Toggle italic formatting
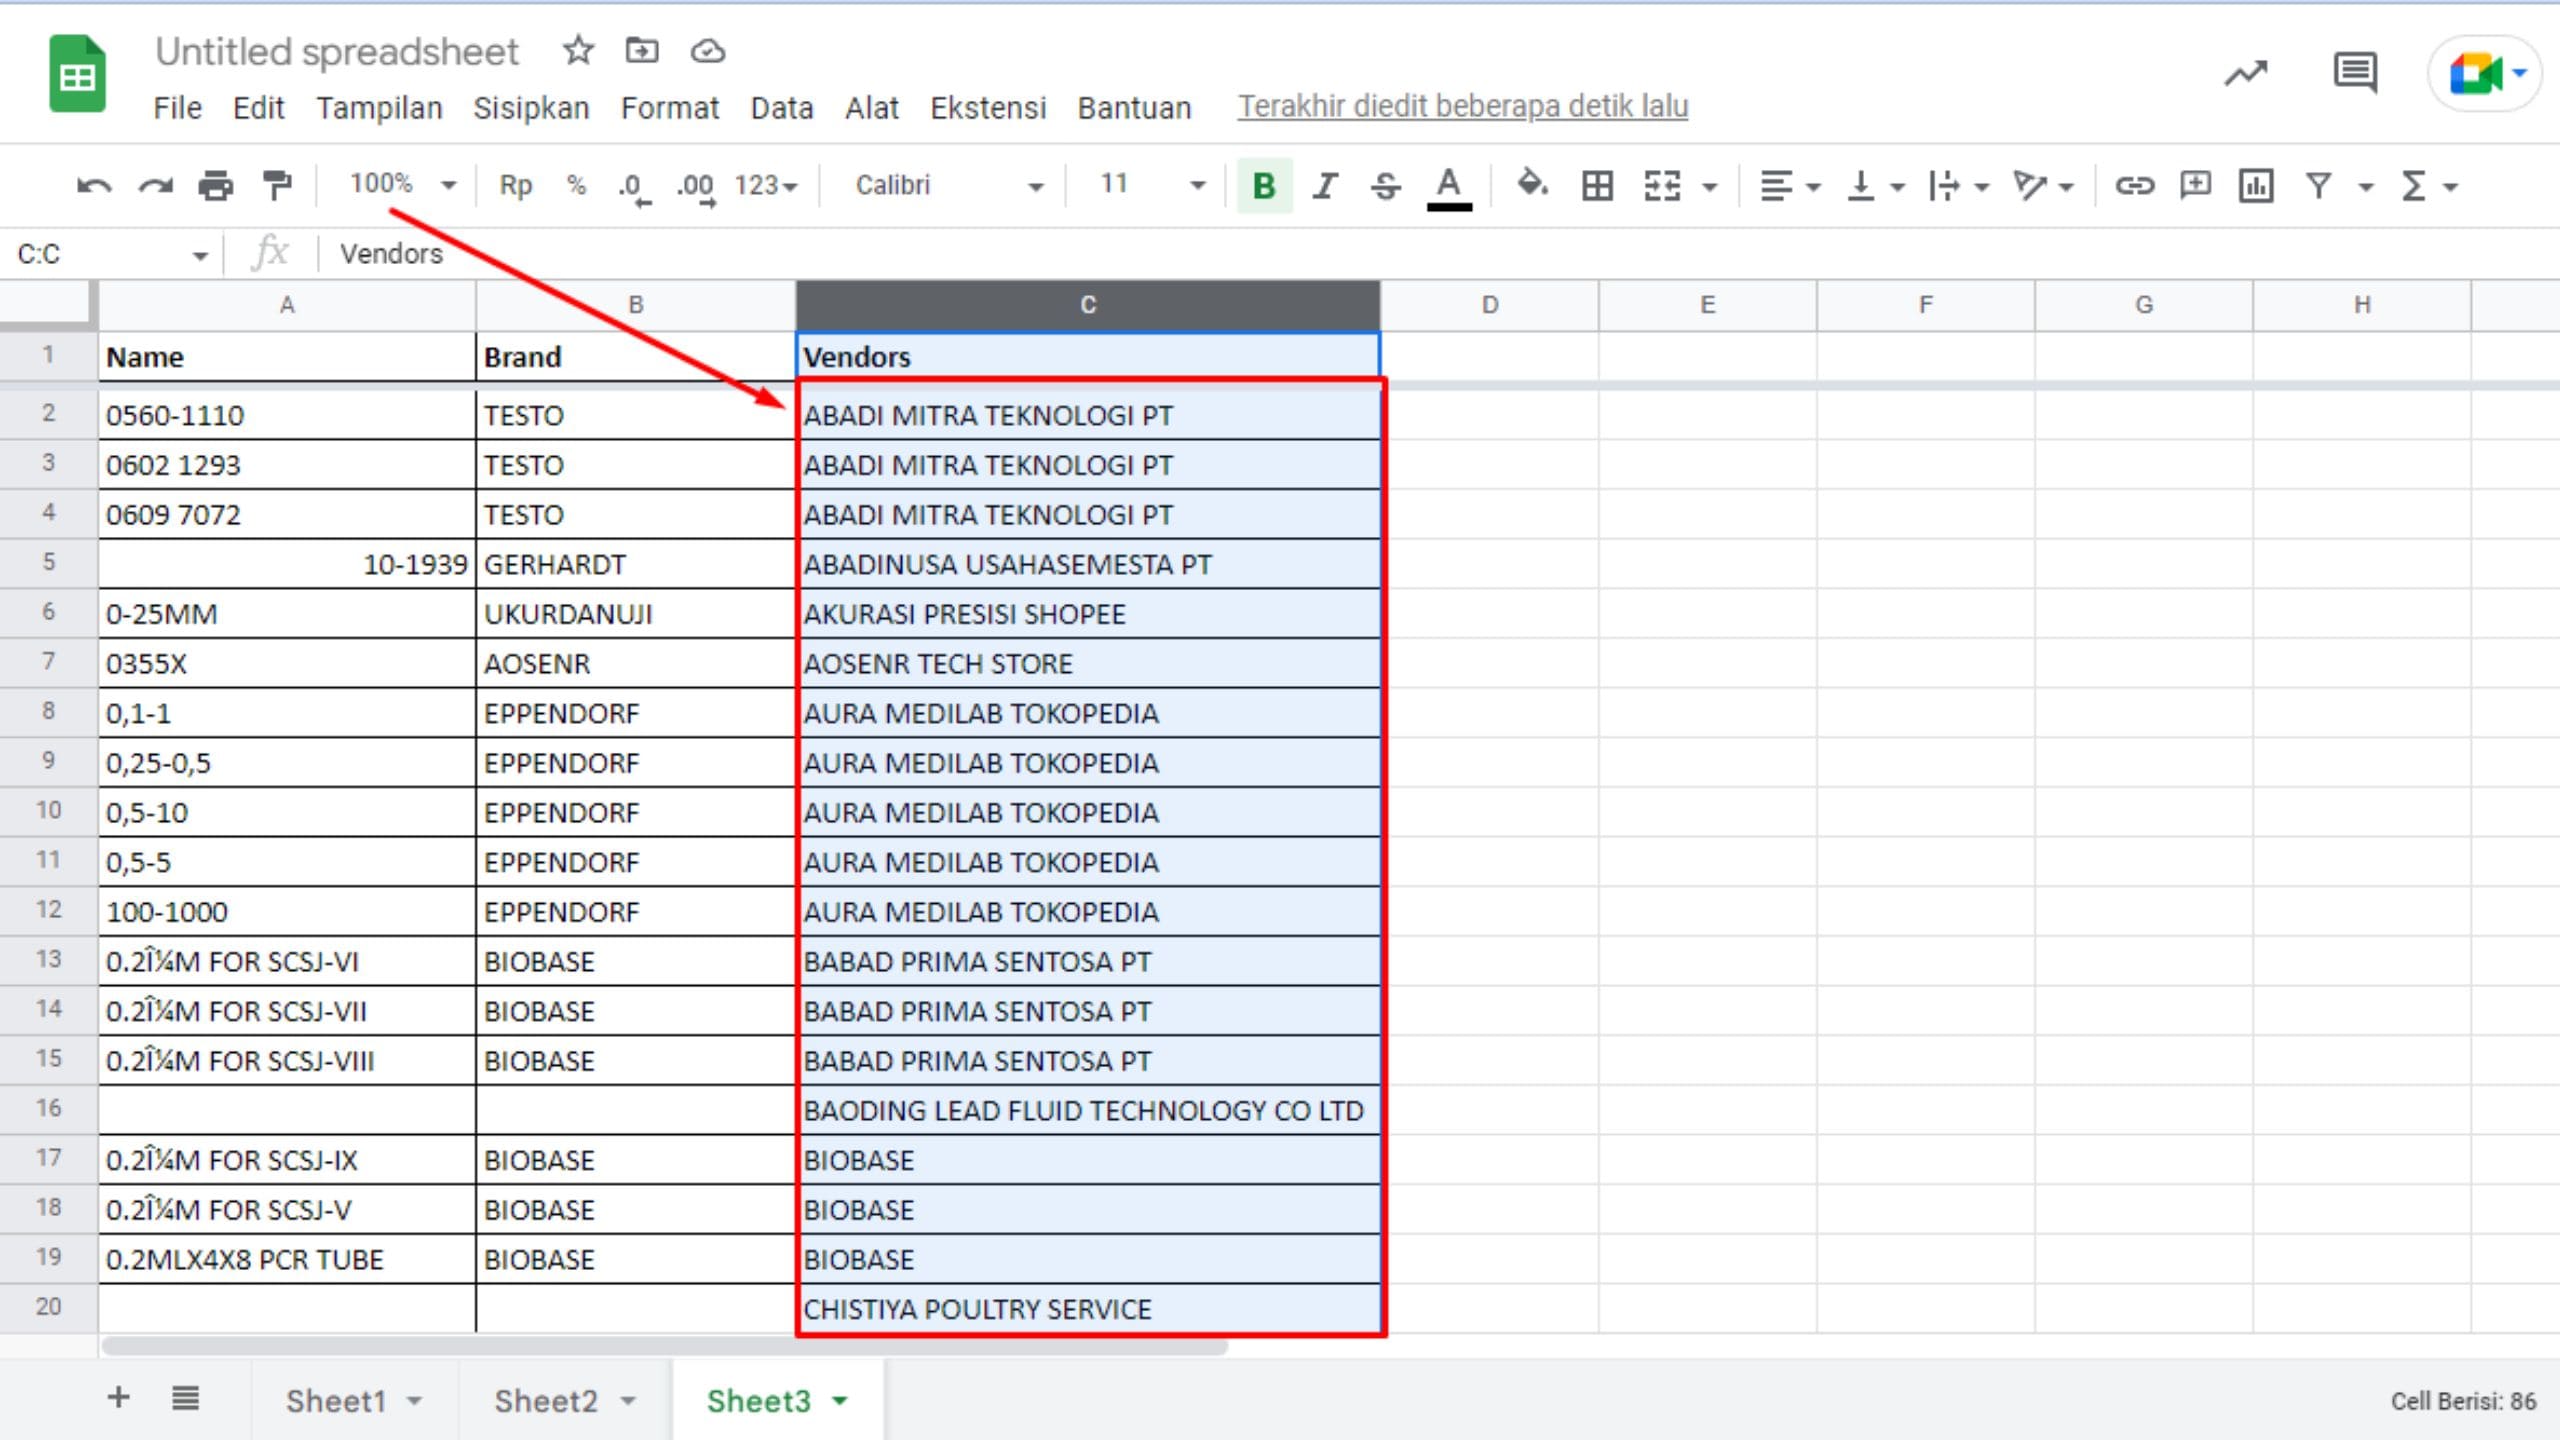Screen dimensions: 2560x1440 coord(1325,186)
